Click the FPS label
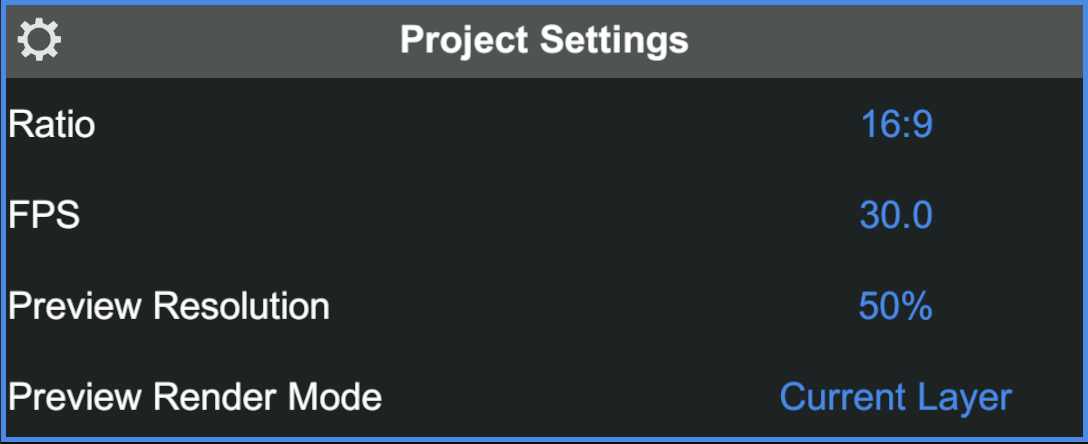Screen dimensions: 1088x444 44,215
